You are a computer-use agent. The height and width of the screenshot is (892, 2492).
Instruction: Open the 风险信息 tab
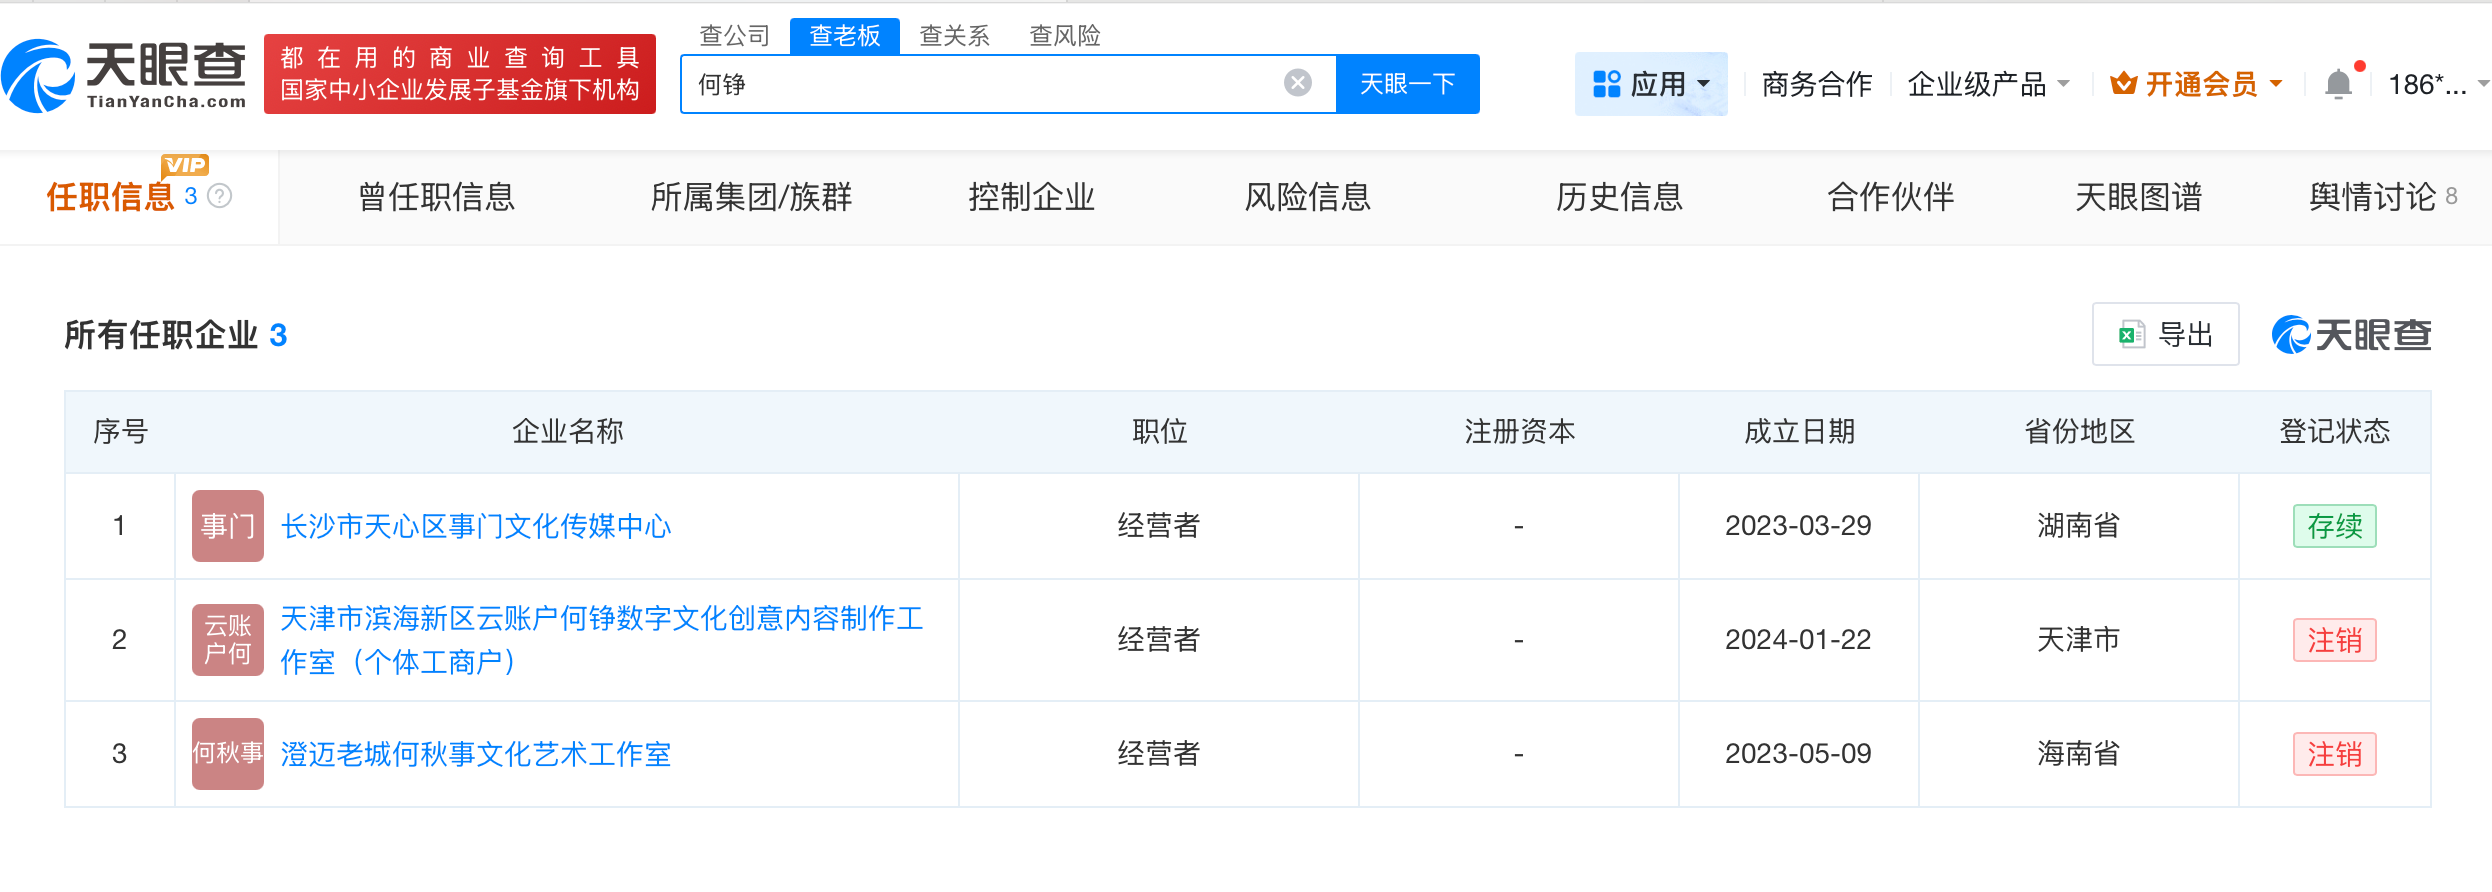click(1308, 197)
